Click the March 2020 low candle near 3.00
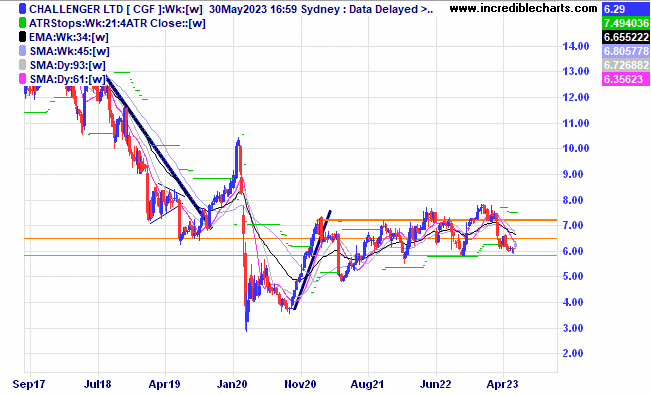The height and width of the screenshot is (395, 651). pos(247,316)
